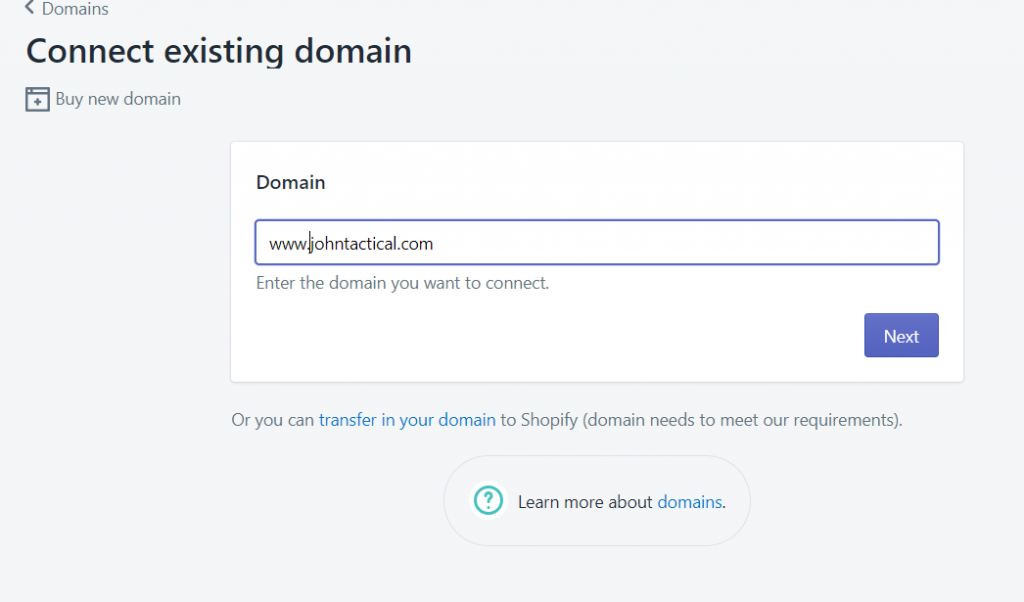Click the back chevron beside Domains
Screen dimensions: 1024x602
pyautogui.click(x=29, y=8)
